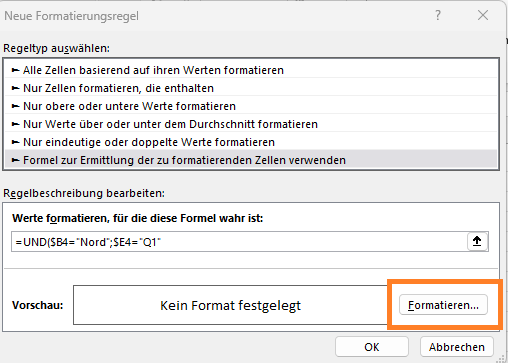Open help with the question mark icon
The height and width of the screenshot is (363, 508).
click(x=438, y=15)
